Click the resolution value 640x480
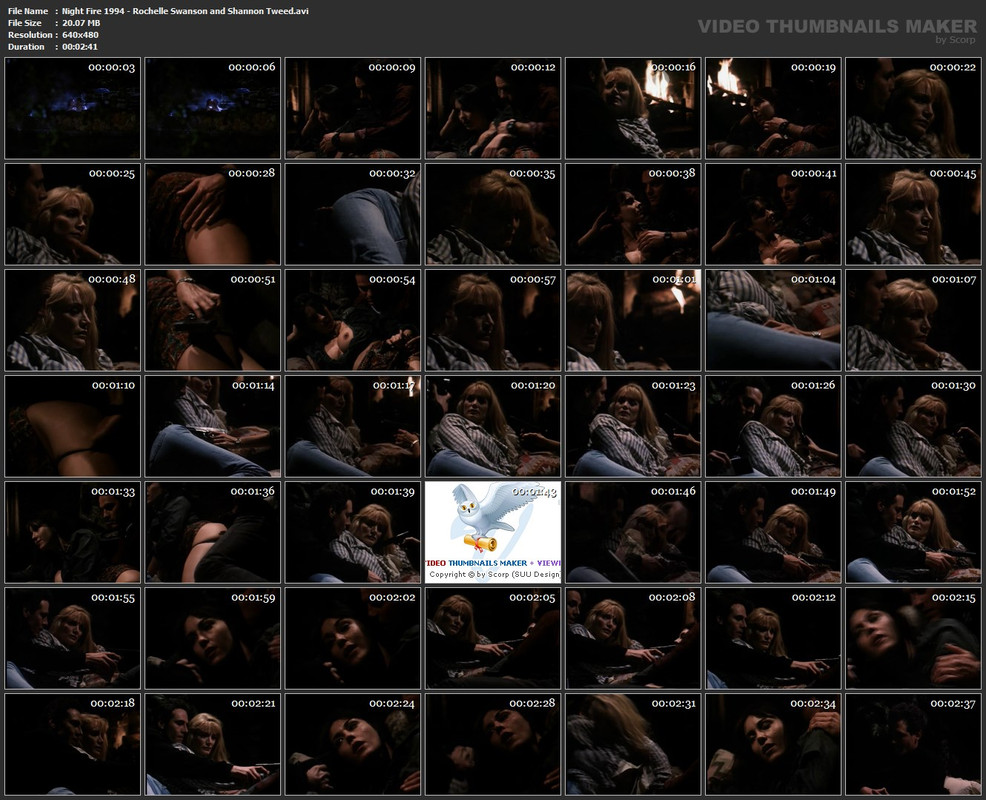Screen dimensions: 986x800 (x=80, y=35)
